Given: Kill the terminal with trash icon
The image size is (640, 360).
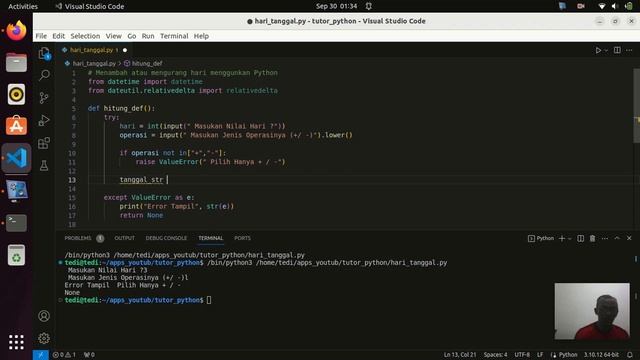Looking at the screenshot, I should click(x=593, y=238).
